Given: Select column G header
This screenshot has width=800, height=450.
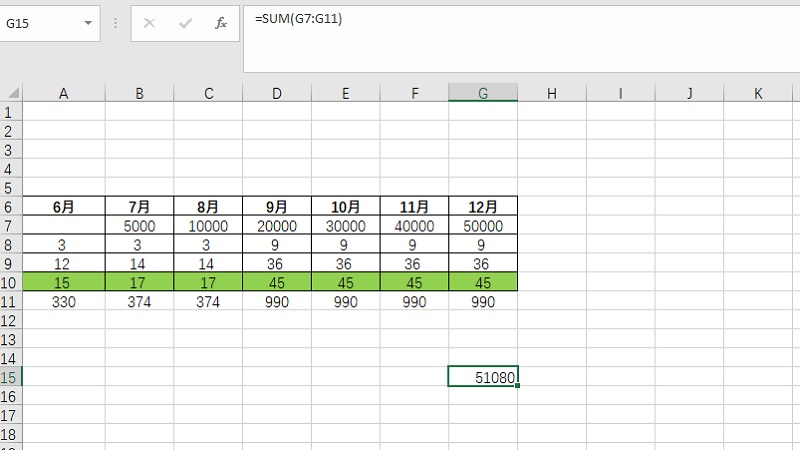Looking at the screenshot, I should coord(483,93).
